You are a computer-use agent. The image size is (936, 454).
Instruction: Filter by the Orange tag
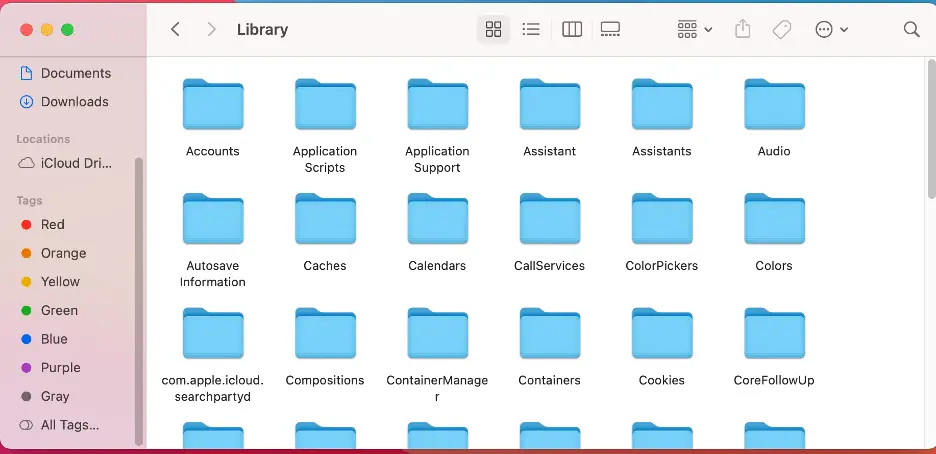pyautogui.click(x=54, y=254)
